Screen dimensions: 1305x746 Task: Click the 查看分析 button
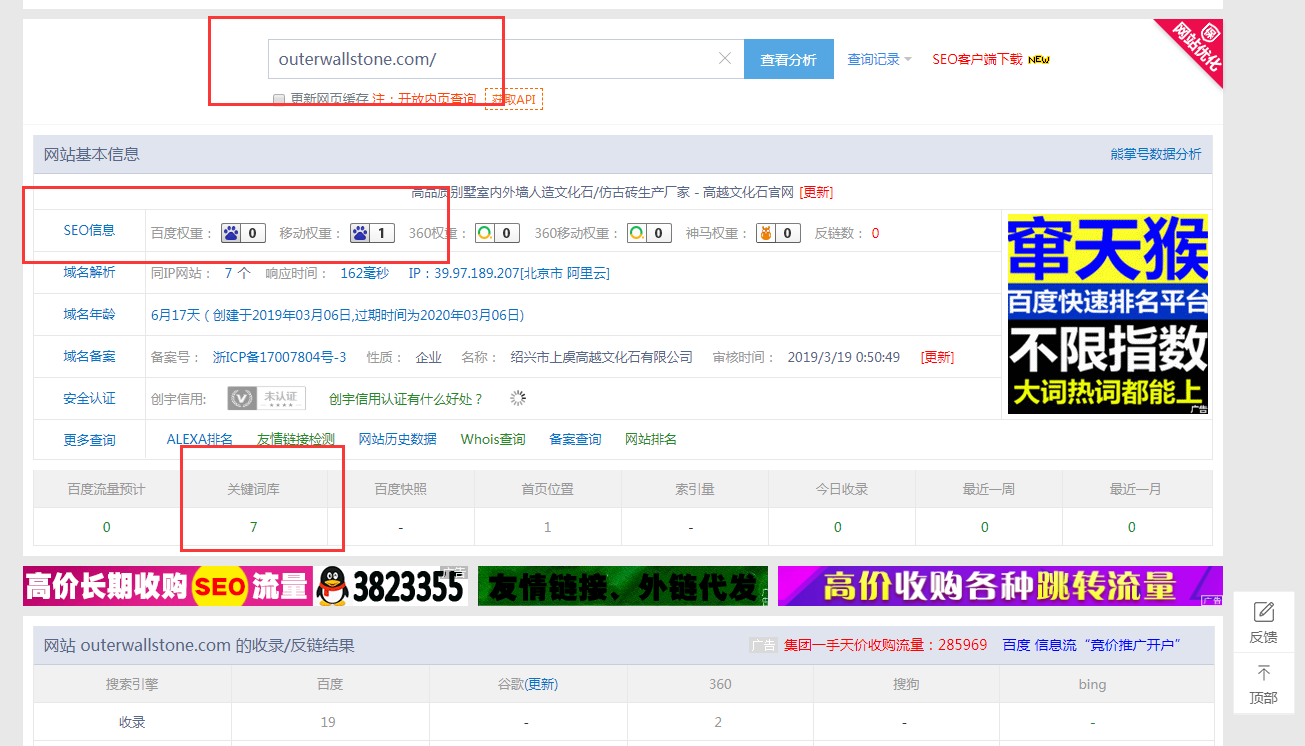tap(789, 59)
